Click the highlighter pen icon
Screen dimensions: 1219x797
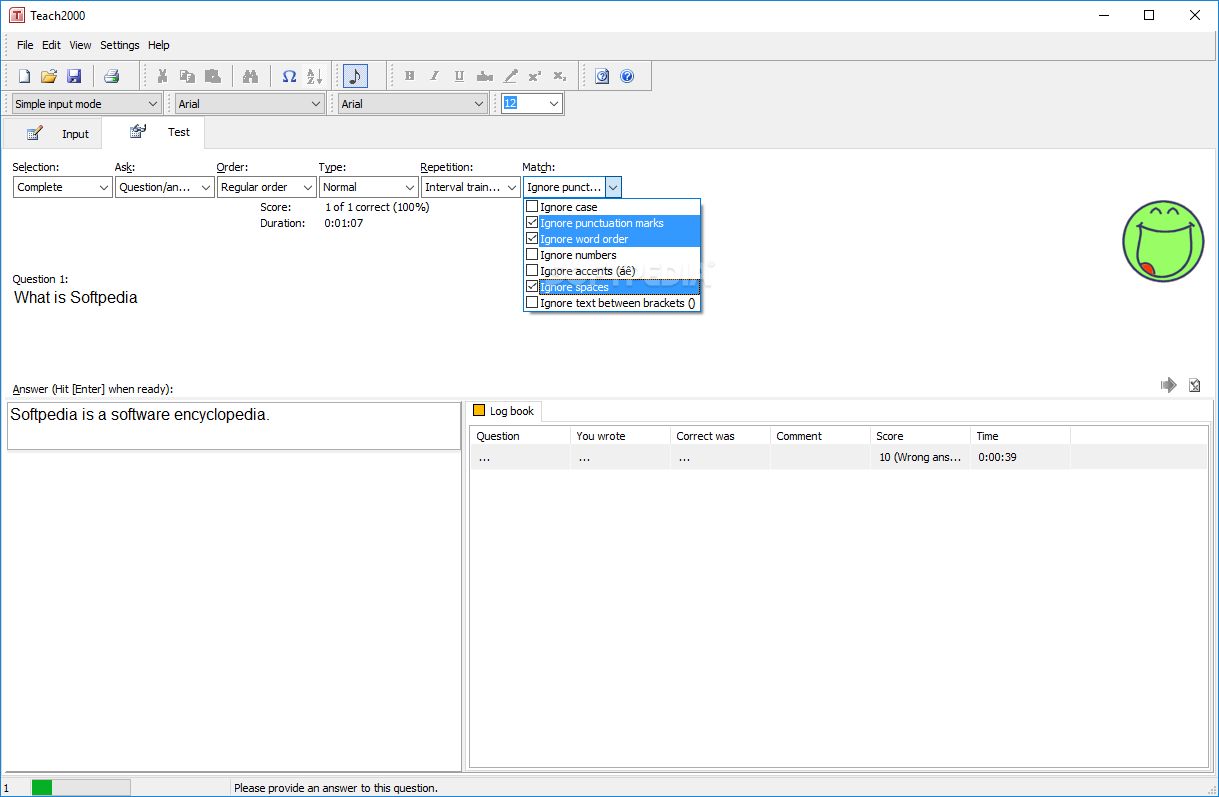coord(510,76)
